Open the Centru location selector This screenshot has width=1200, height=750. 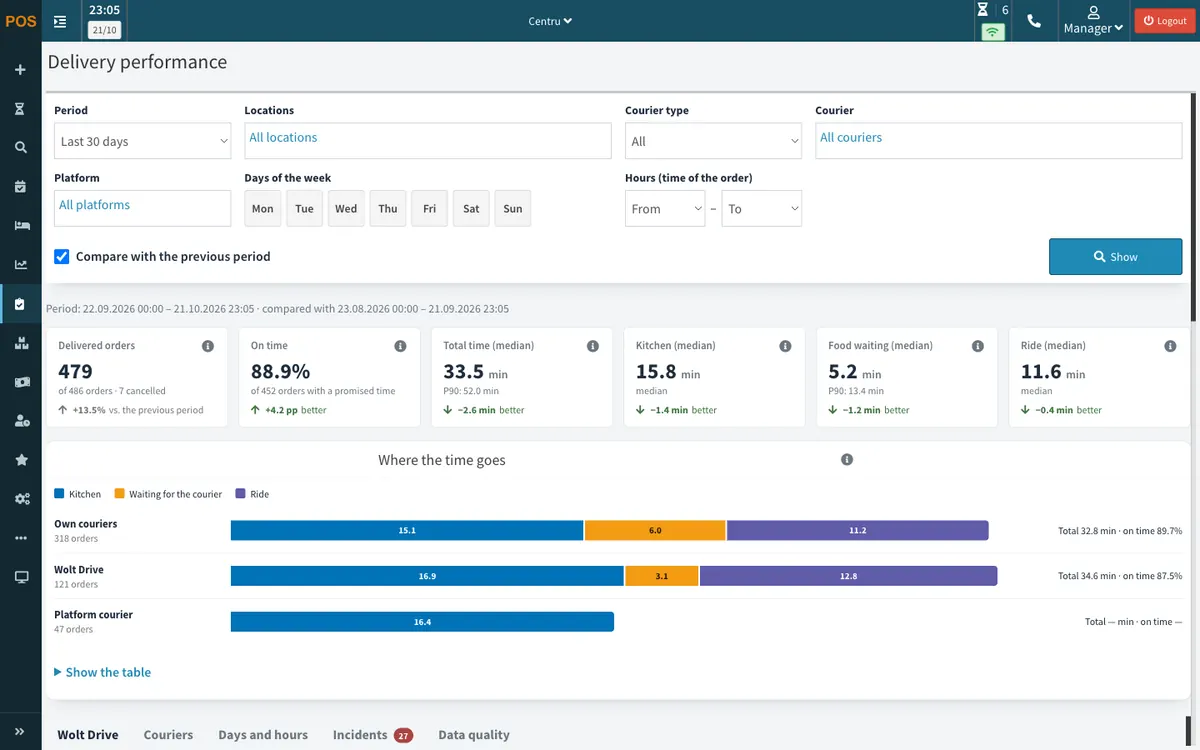click(550, 21)
